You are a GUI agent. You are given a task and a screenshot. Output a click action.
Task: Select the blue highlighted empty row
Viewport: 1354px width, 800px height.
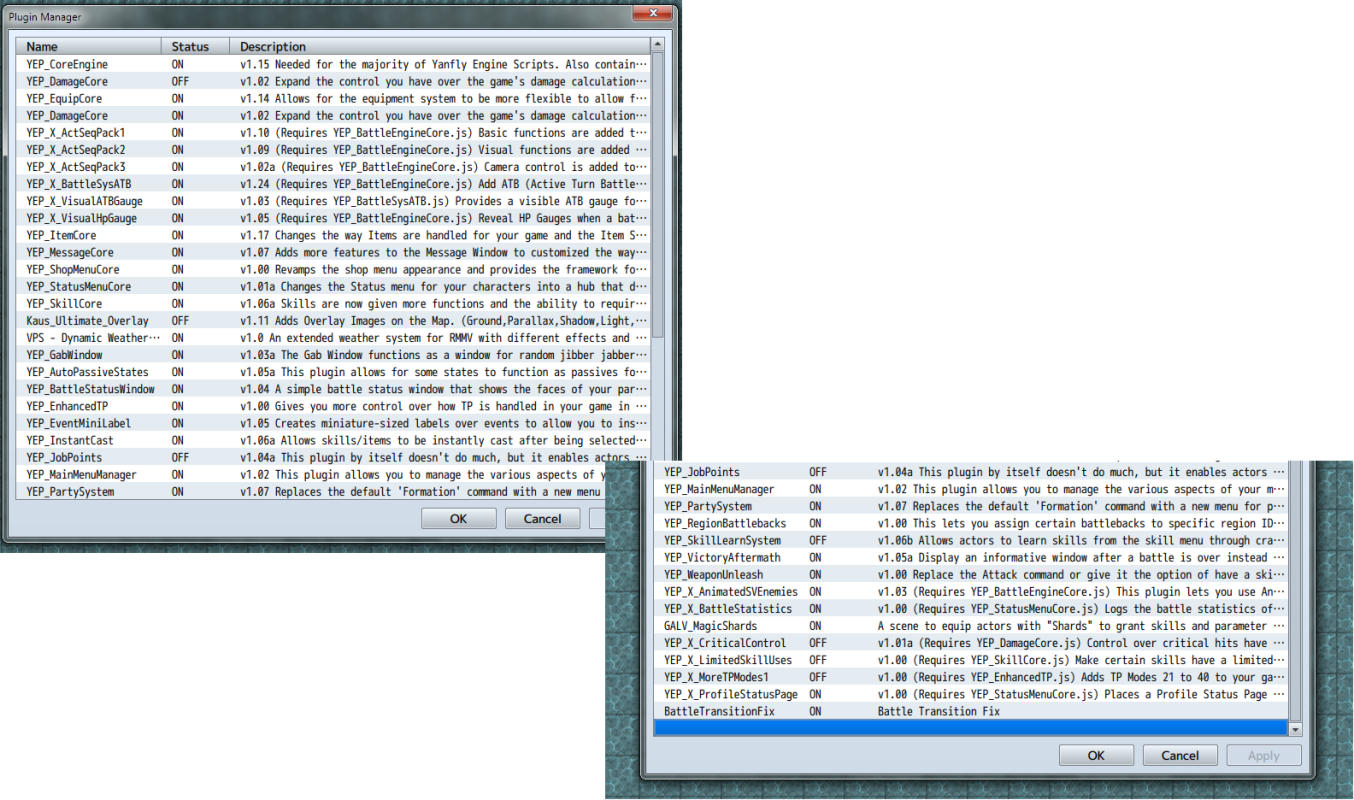point(971,729)
